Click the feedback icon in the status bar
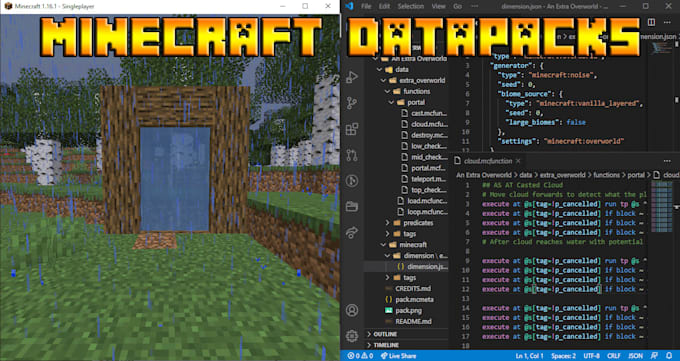The width and height of the screenshot is (680, 361). (654, 356)
